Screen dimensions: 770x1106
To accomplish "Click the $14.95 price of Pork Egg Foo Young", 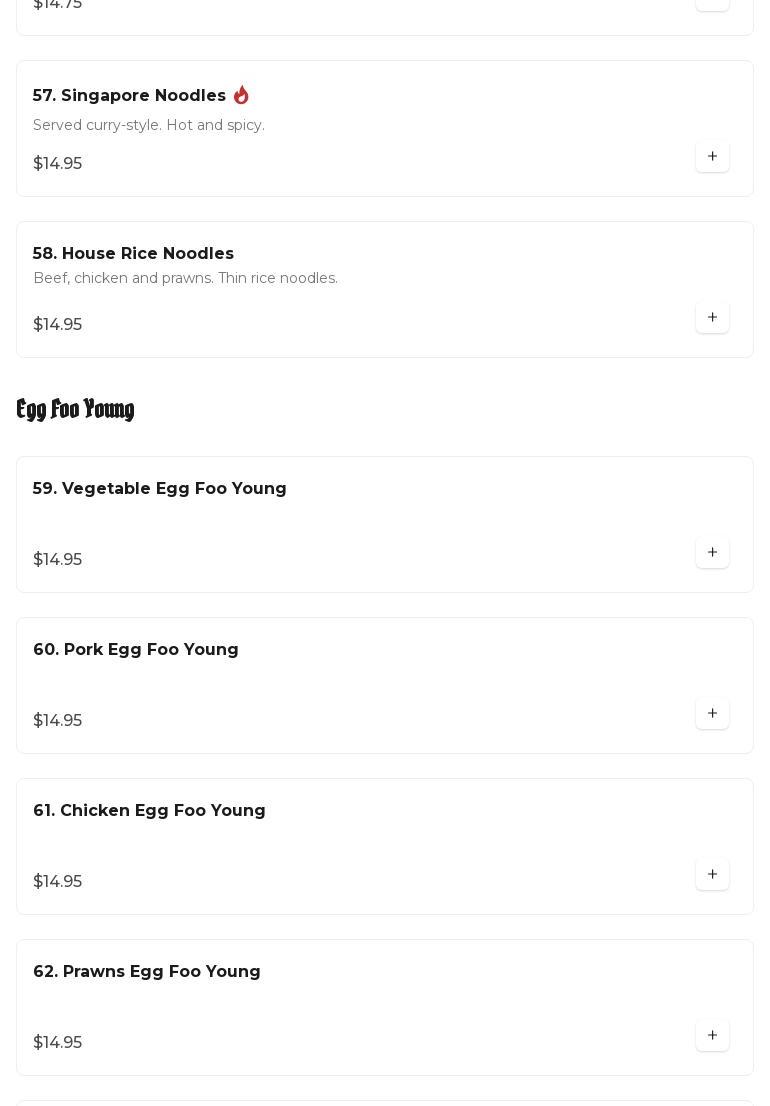I will tap(58, 721).
